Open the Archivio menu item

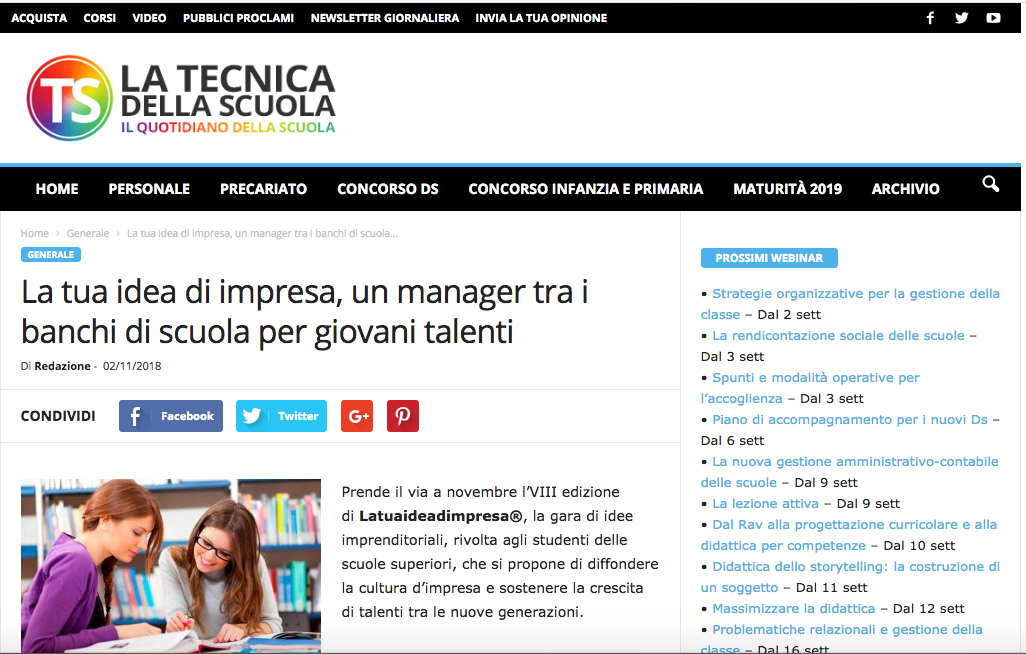905,189
